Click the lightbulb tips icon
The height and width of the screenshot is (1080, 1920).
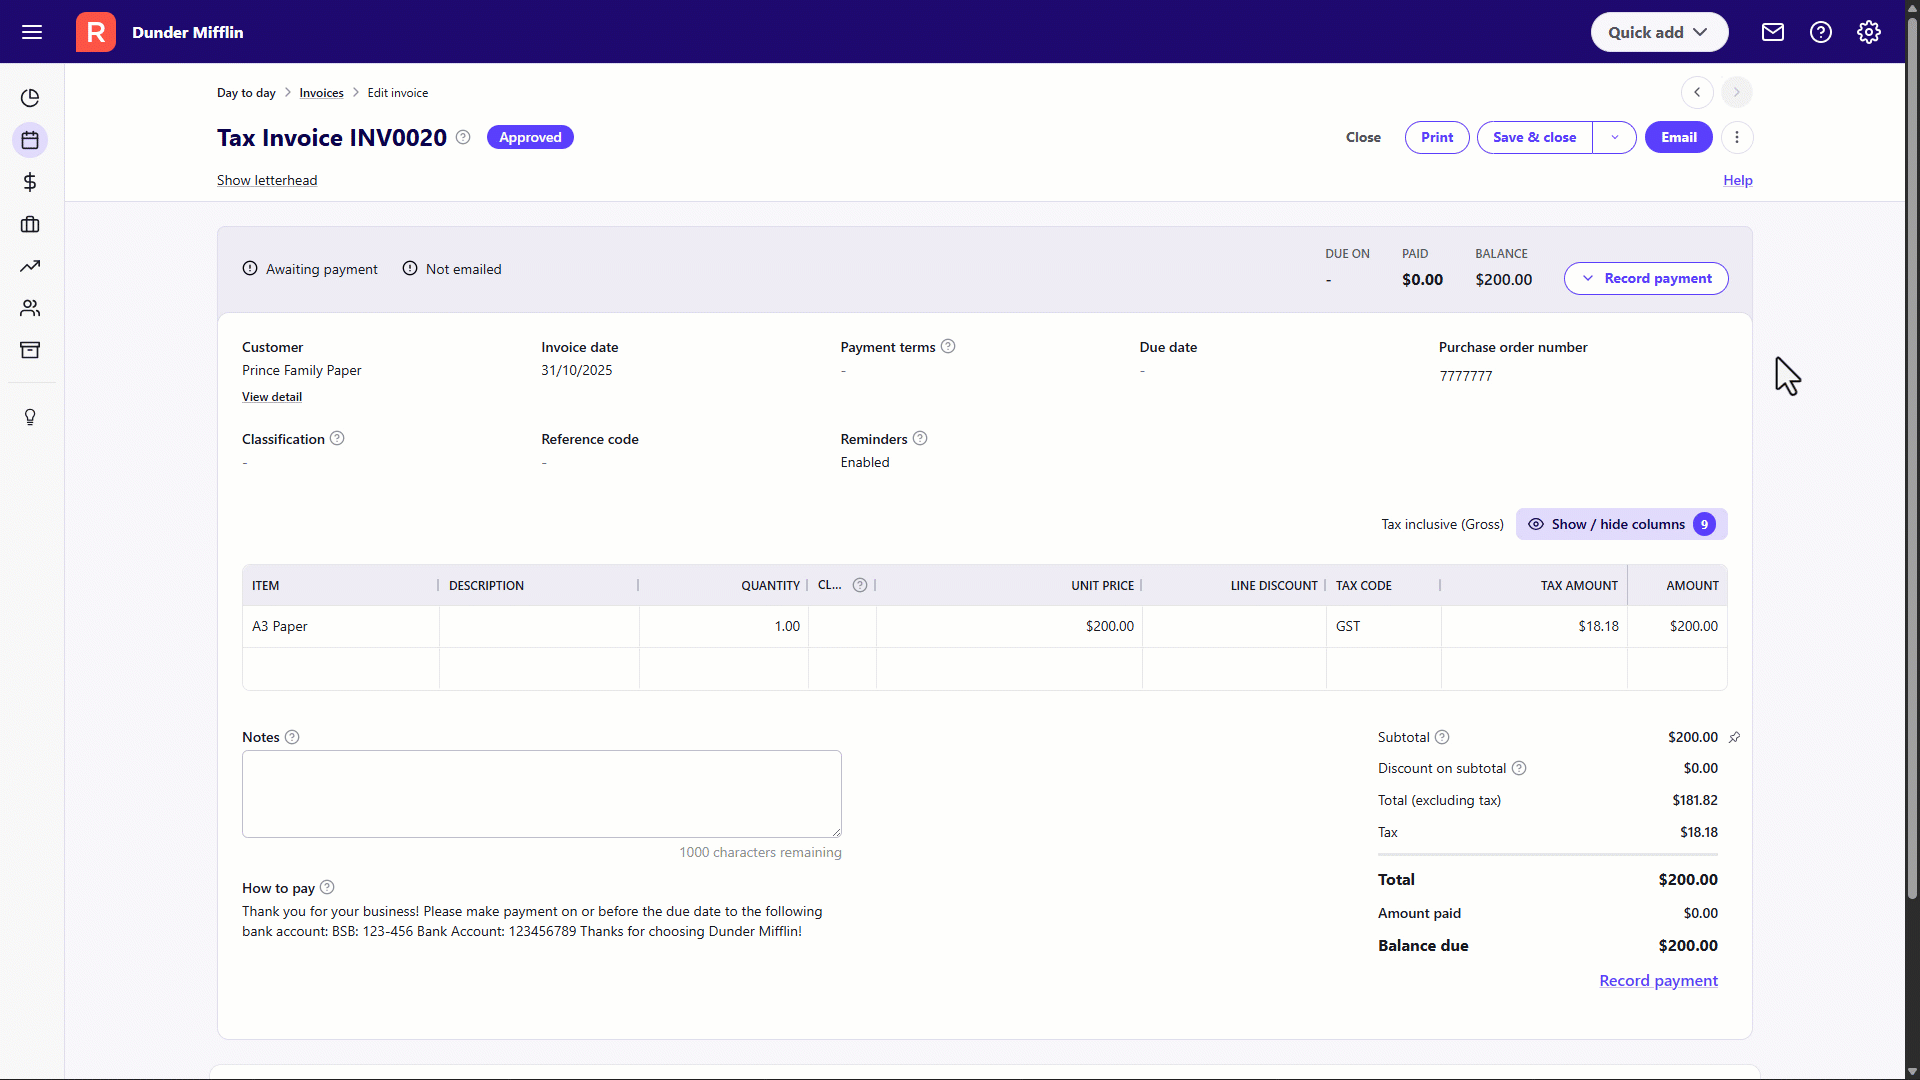coord(30,417)
